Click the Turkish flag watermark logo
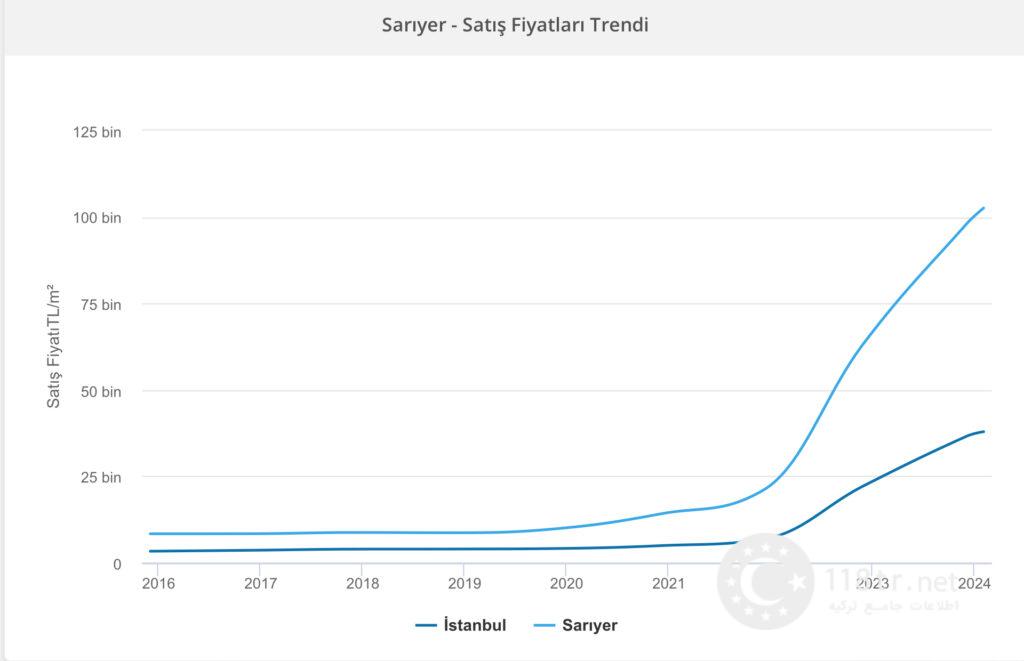 tap(765, 582)
